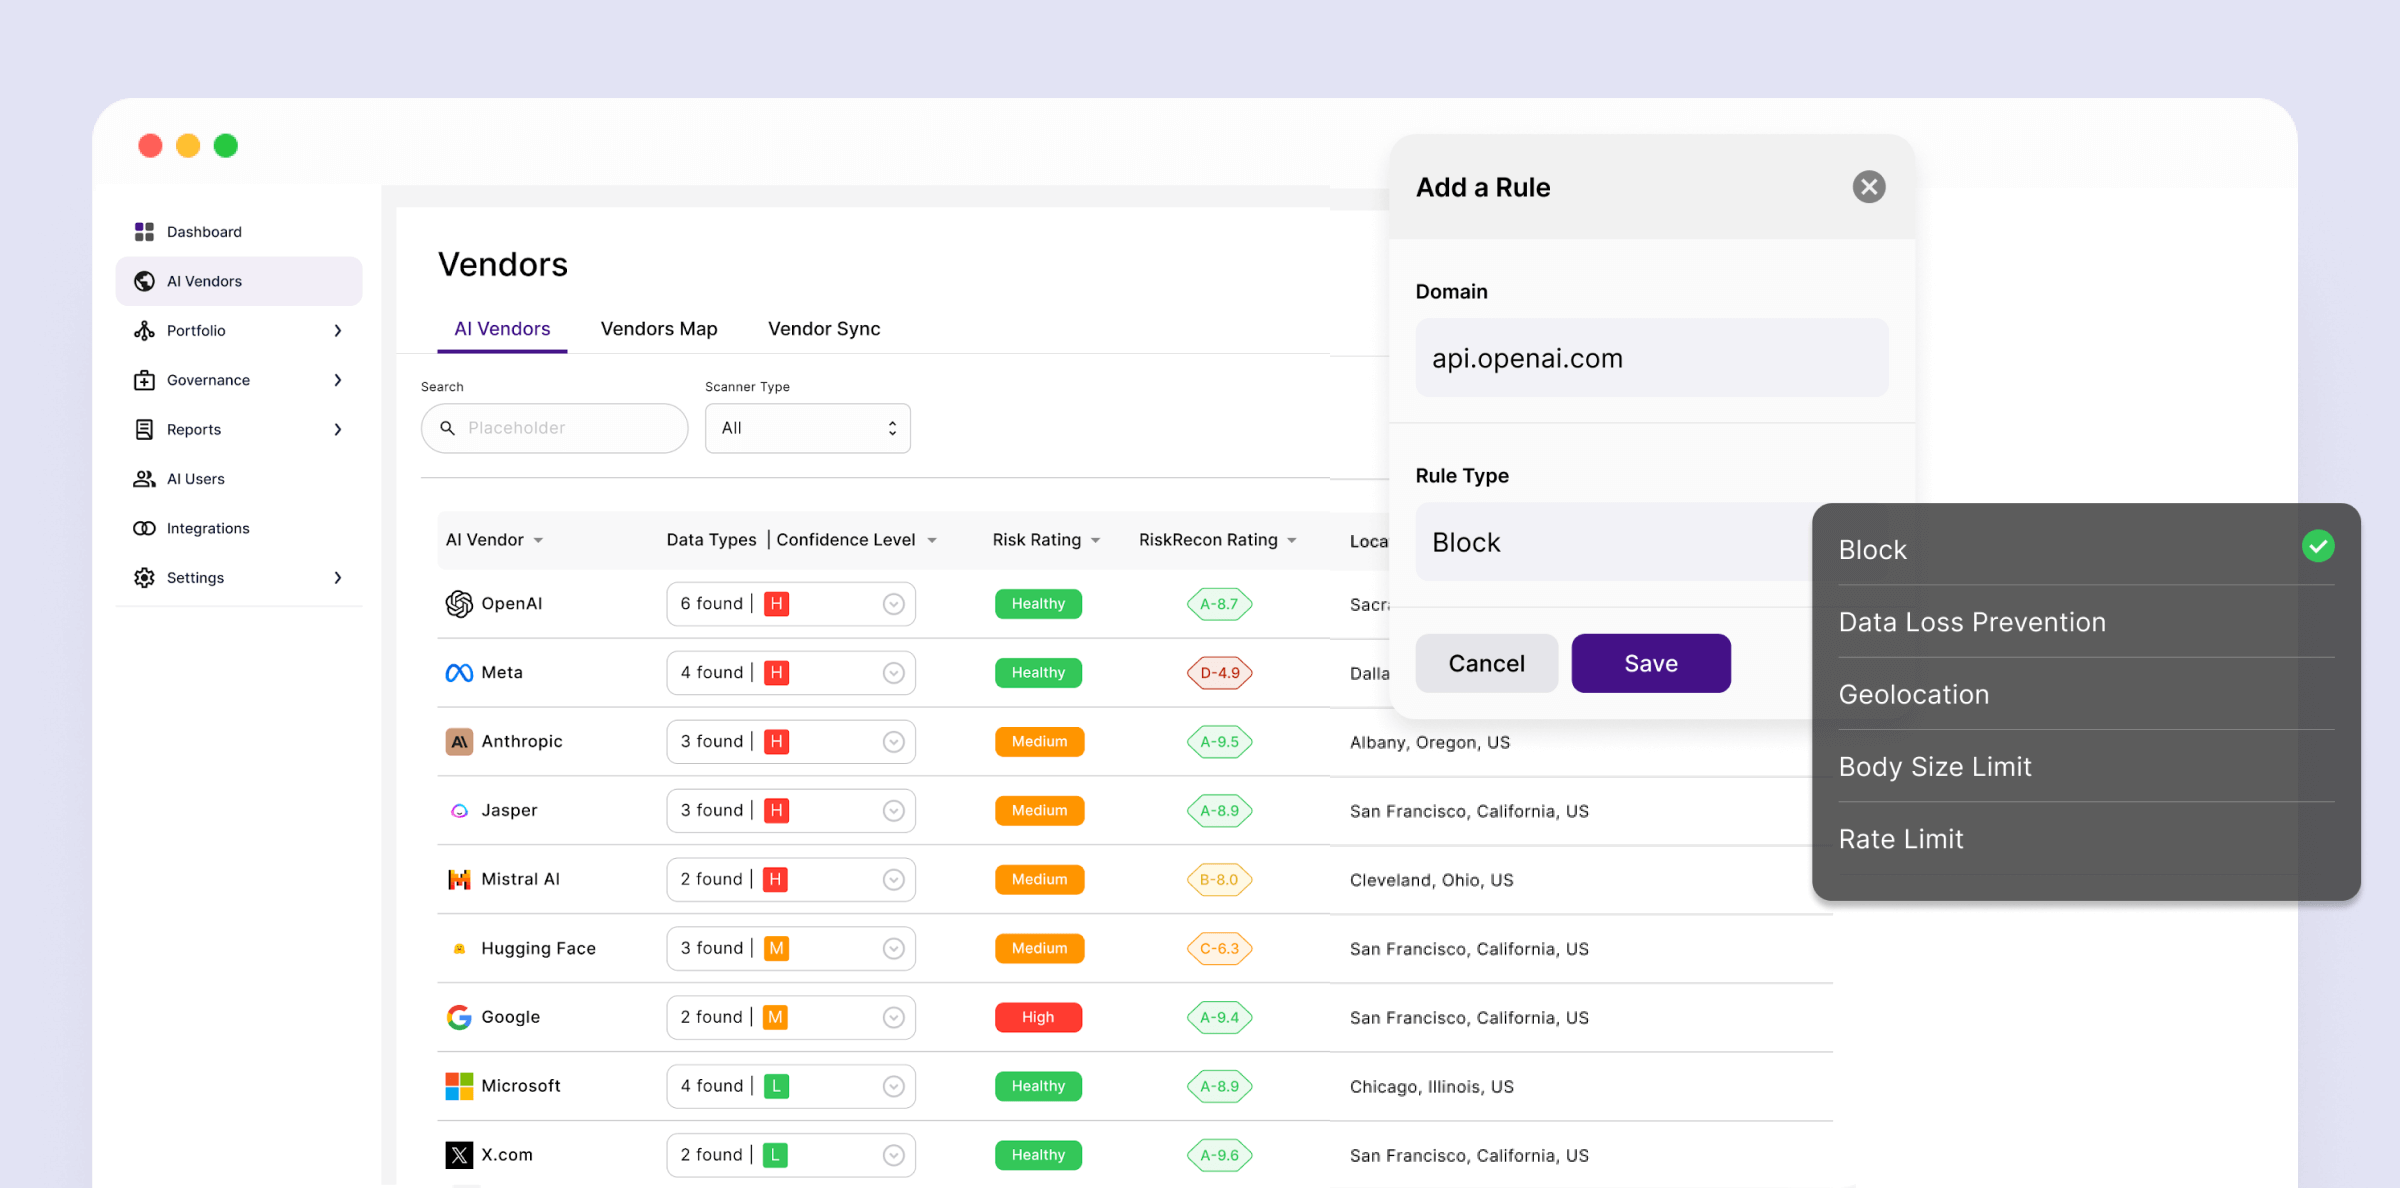Click the Mistral AI logo icon
Screen dimensions: 2400x1188
(459, 880)
